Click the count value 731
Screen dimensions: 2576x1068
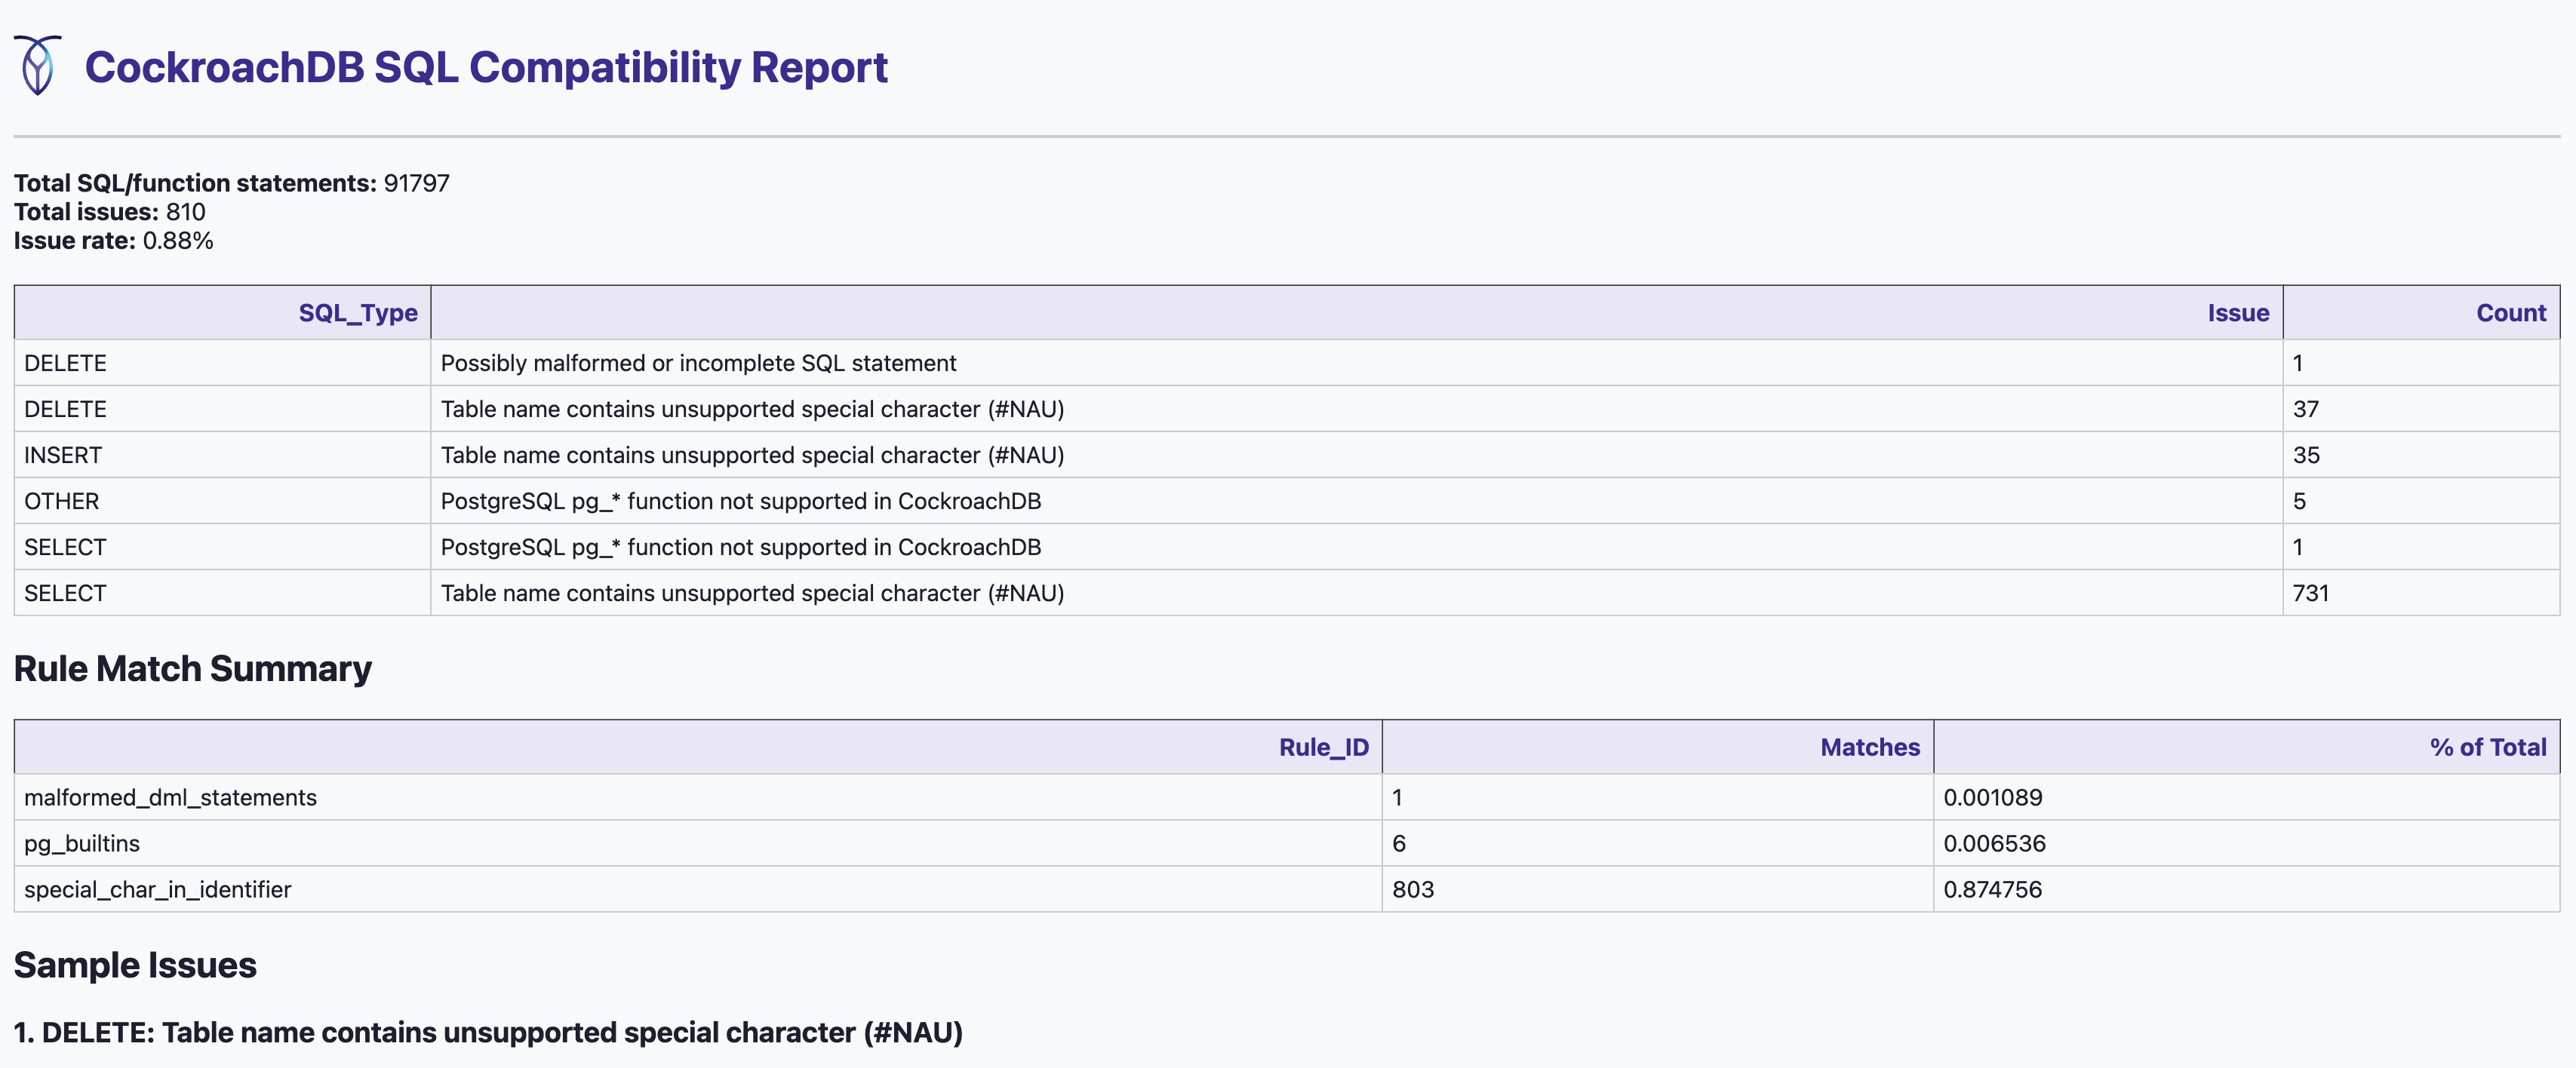coord(2310,593)
